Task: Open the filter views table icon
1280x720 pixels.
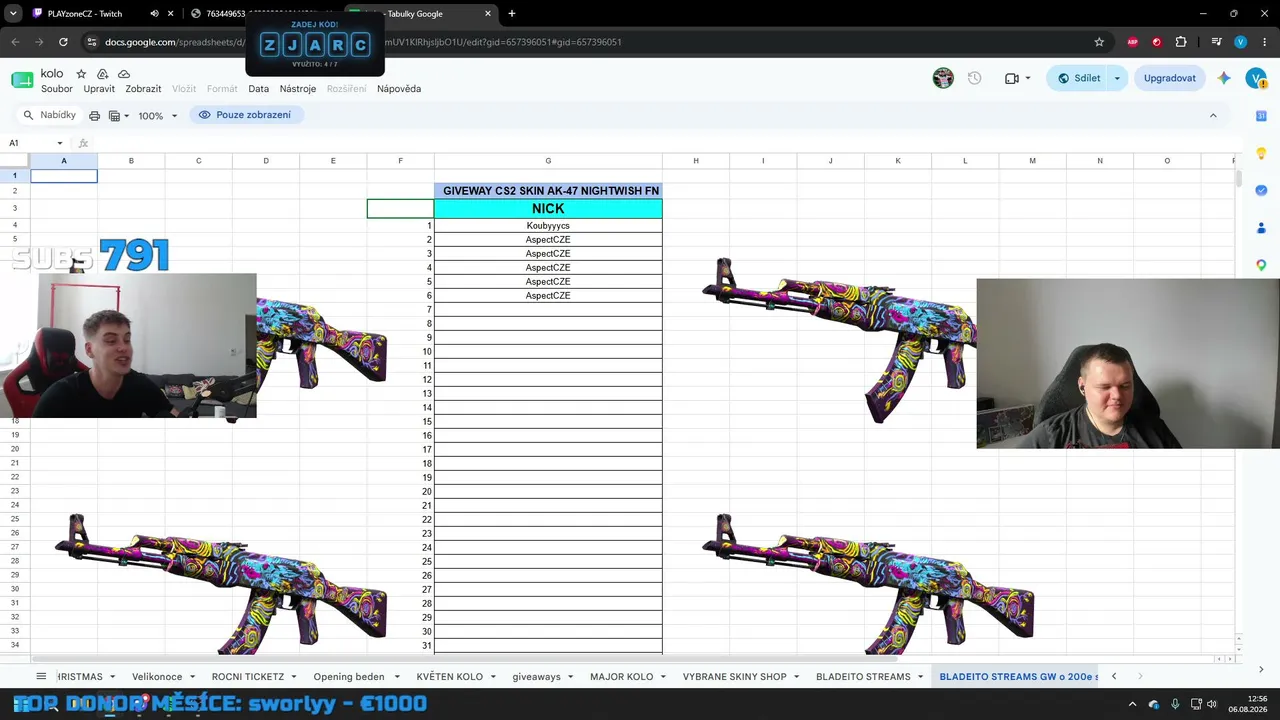Action: pos(118,116)
